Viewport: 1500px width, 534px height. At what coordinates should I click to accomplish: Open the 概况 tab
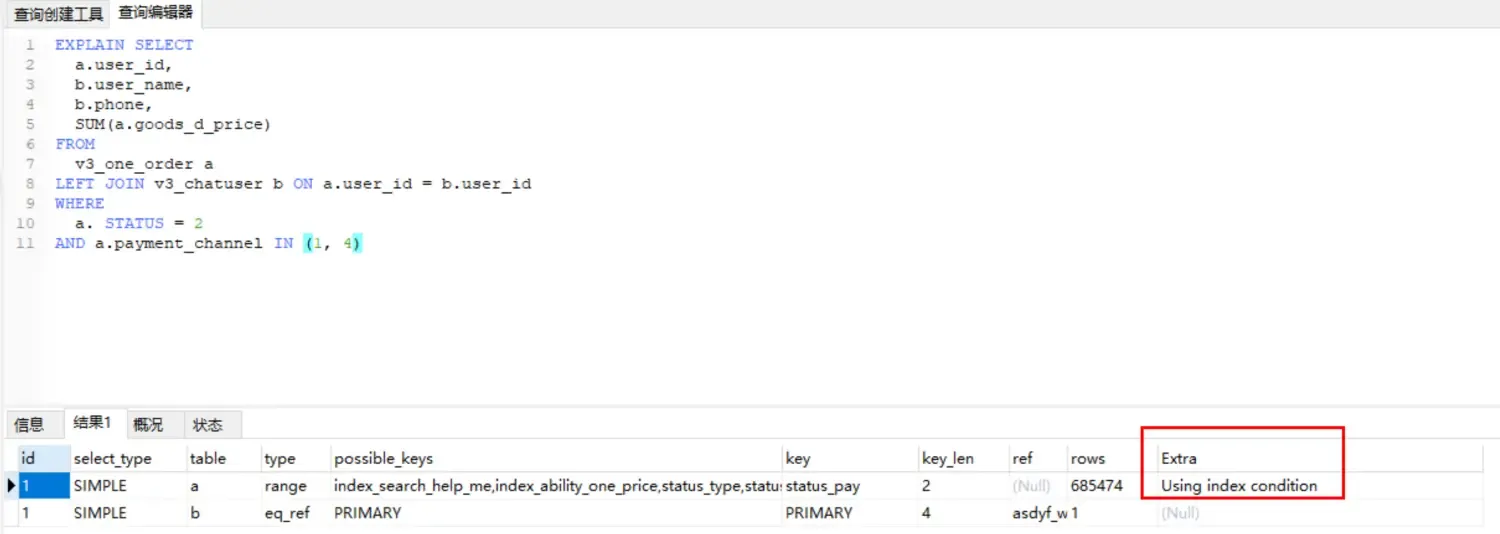point(148,425)
